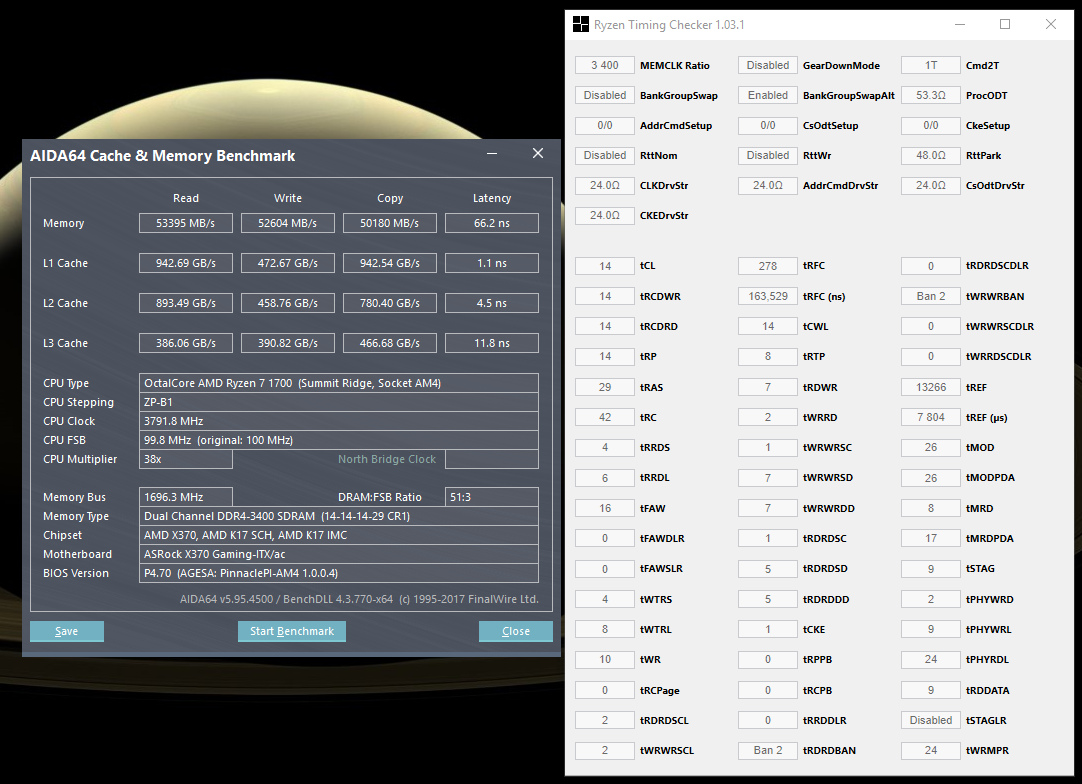The height and width of the screenshot is (784, 1082).
Task: Click the tRFC (ns) value 163,529
Action: point(768,296)
